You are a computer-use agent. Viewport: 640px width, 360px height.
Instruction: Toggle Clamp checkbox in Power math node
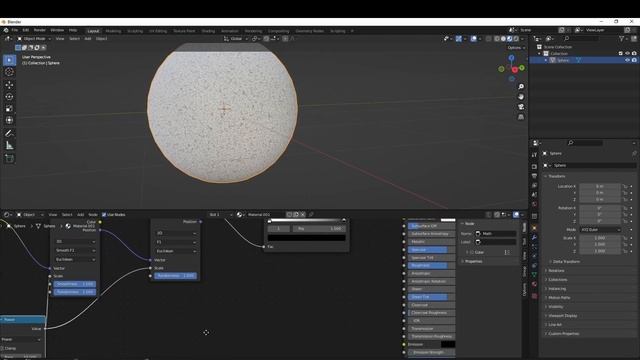(2, 349)
